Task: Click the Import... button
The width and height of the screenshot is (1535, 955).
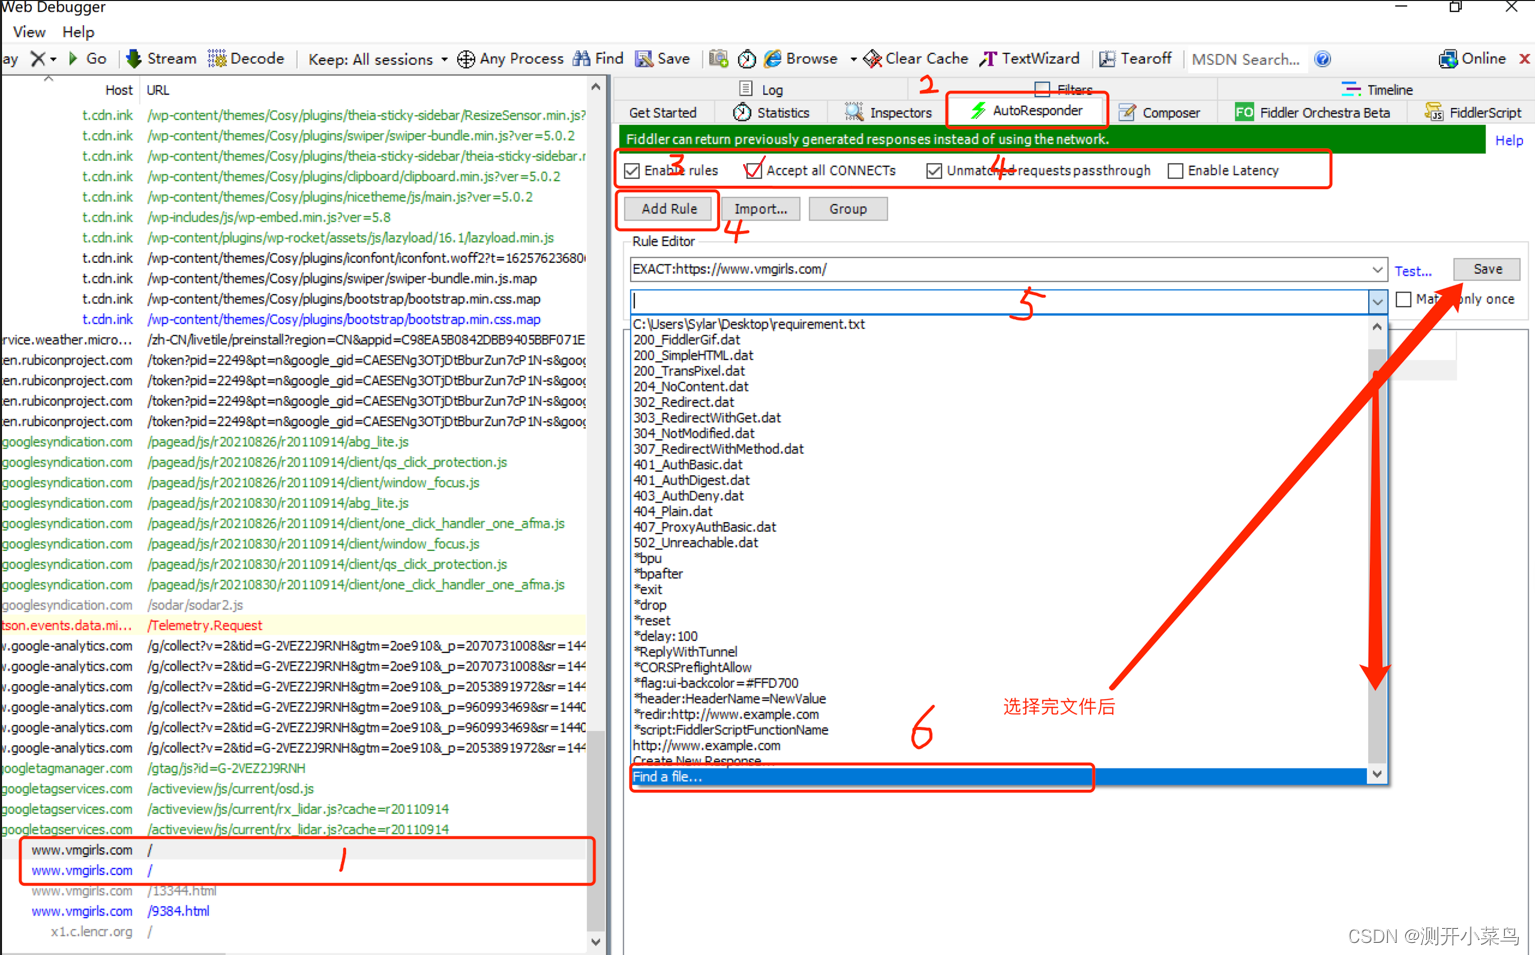Action: (x=761, y=209)
